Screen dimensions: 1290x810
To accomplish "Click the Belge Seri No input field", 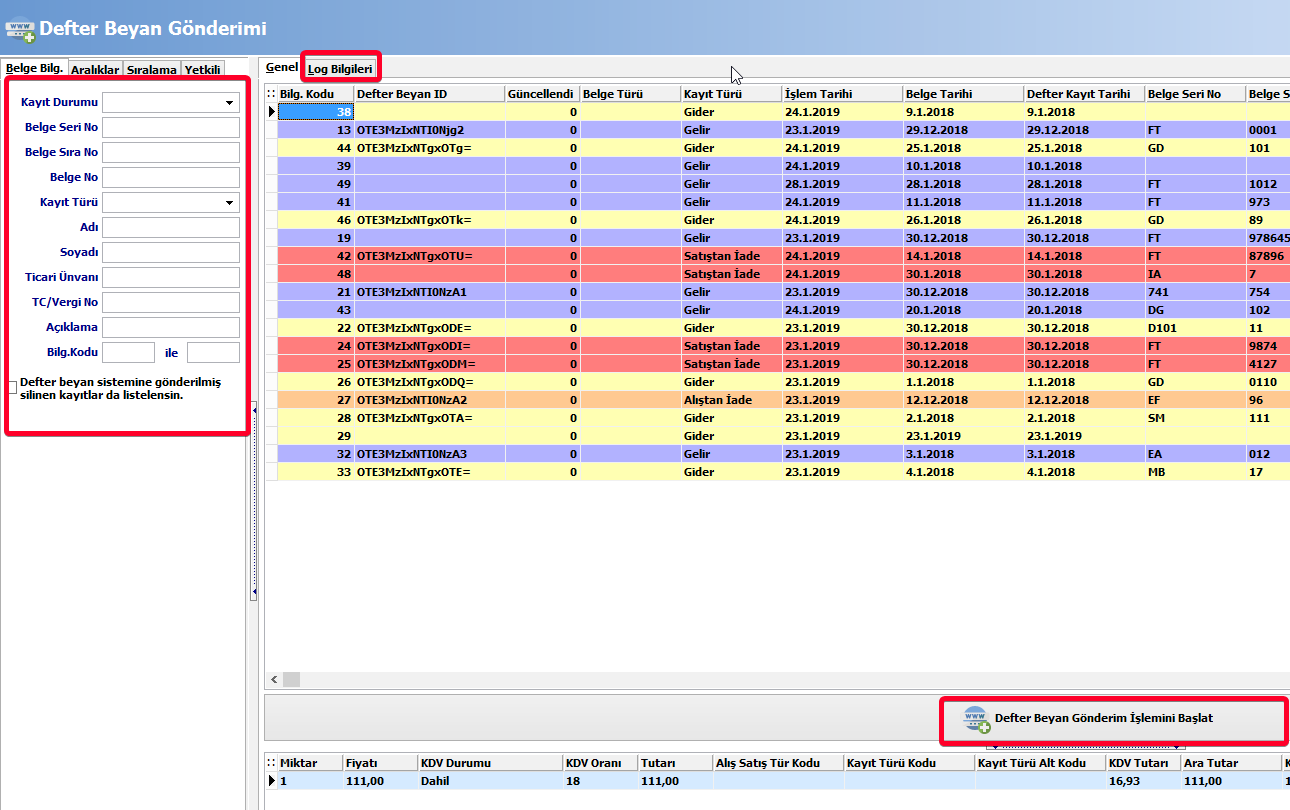I will pos(171,128).
